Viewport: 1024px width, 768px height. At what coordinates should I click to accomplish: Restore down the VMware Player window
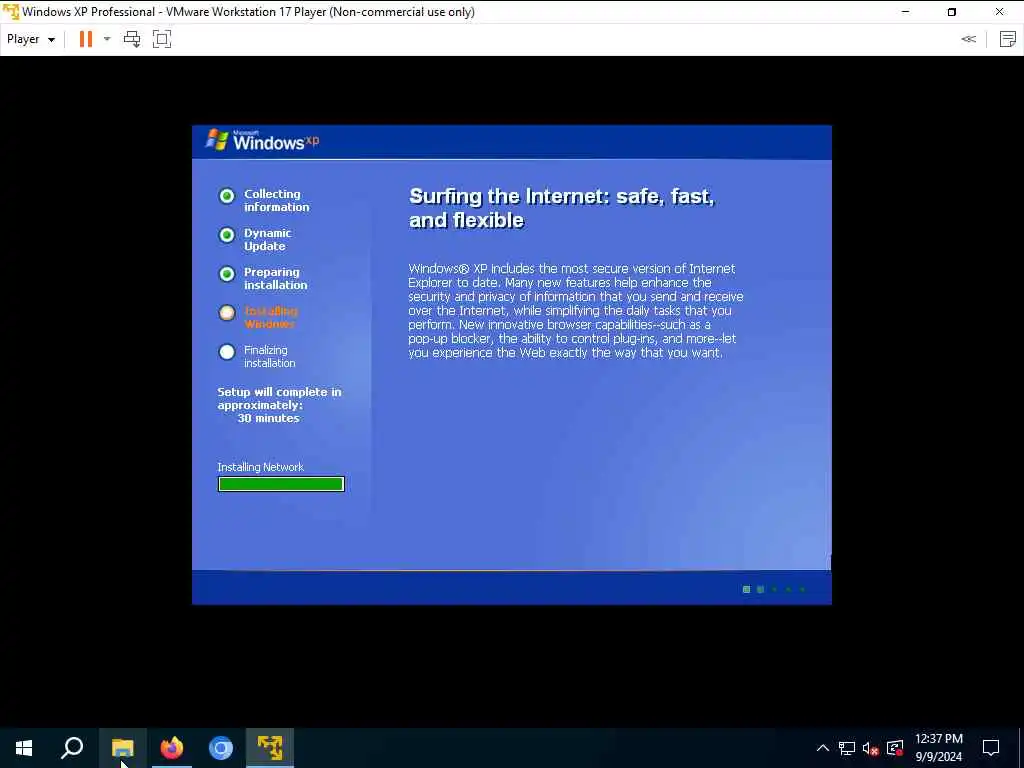coord(952,12)
